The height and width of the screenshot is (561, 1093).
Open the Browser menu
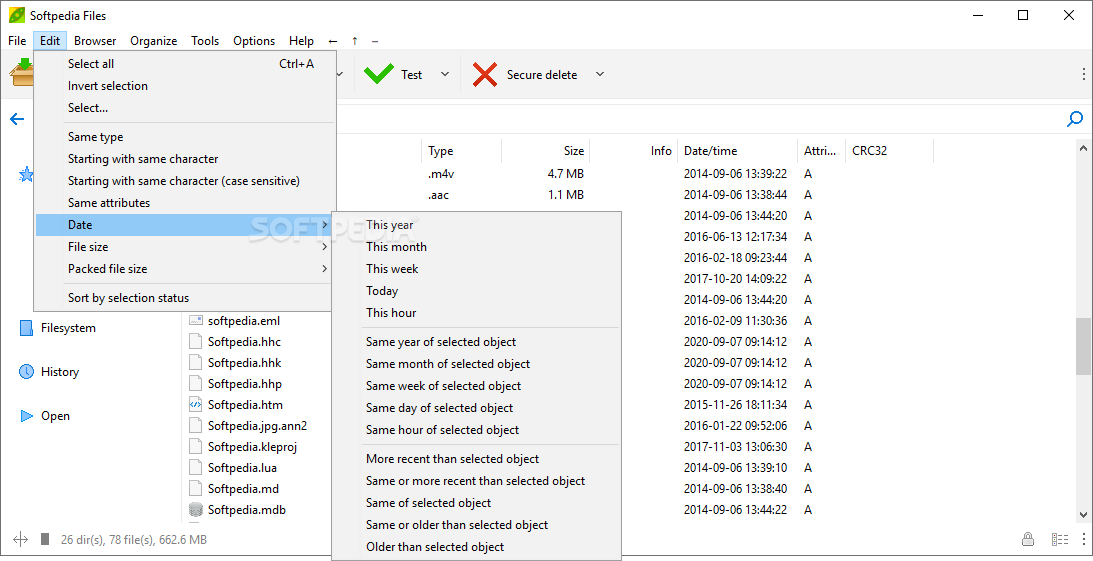[95, 41]
